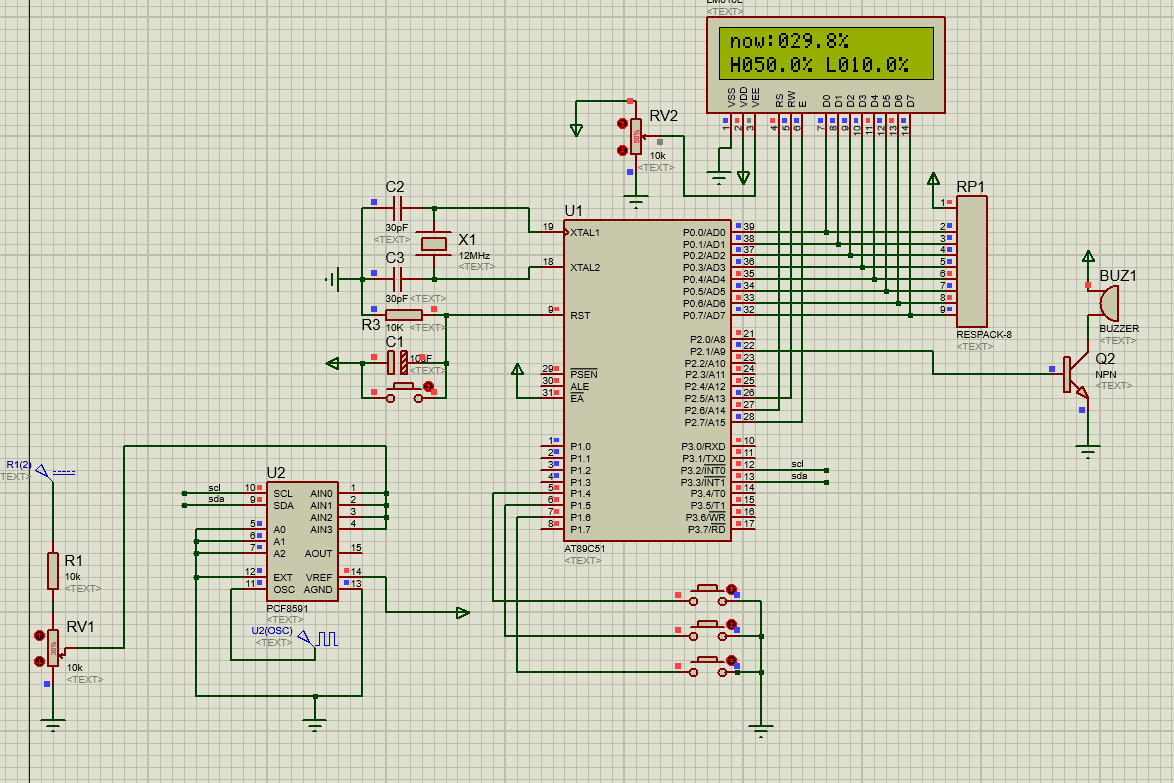Click the "RESPACK-8" part label
This screenshot has height=783, width=1174.
point(984,335)
